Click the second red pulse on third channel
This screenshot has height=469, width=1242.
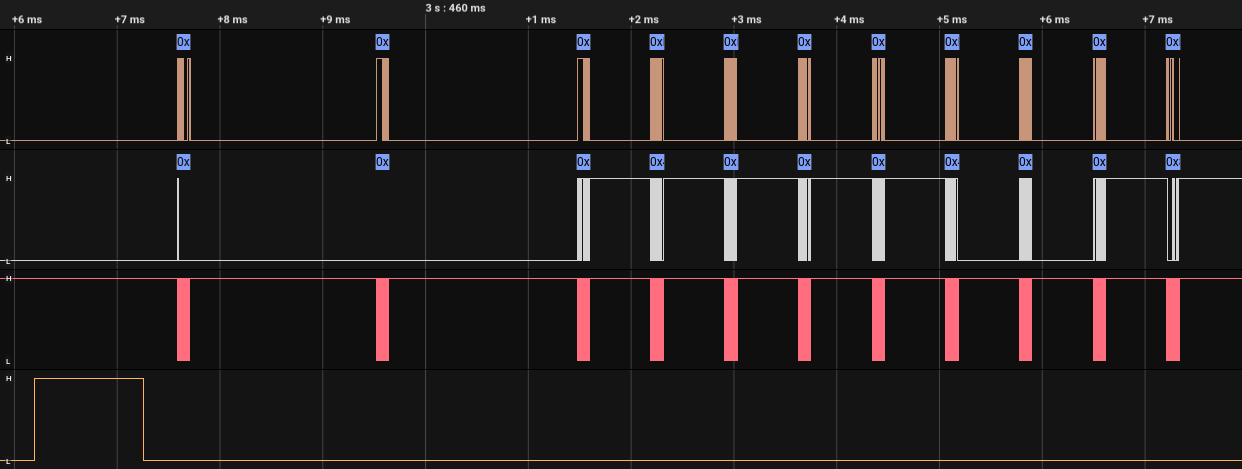pyautogui.click(x=382, y=320)
